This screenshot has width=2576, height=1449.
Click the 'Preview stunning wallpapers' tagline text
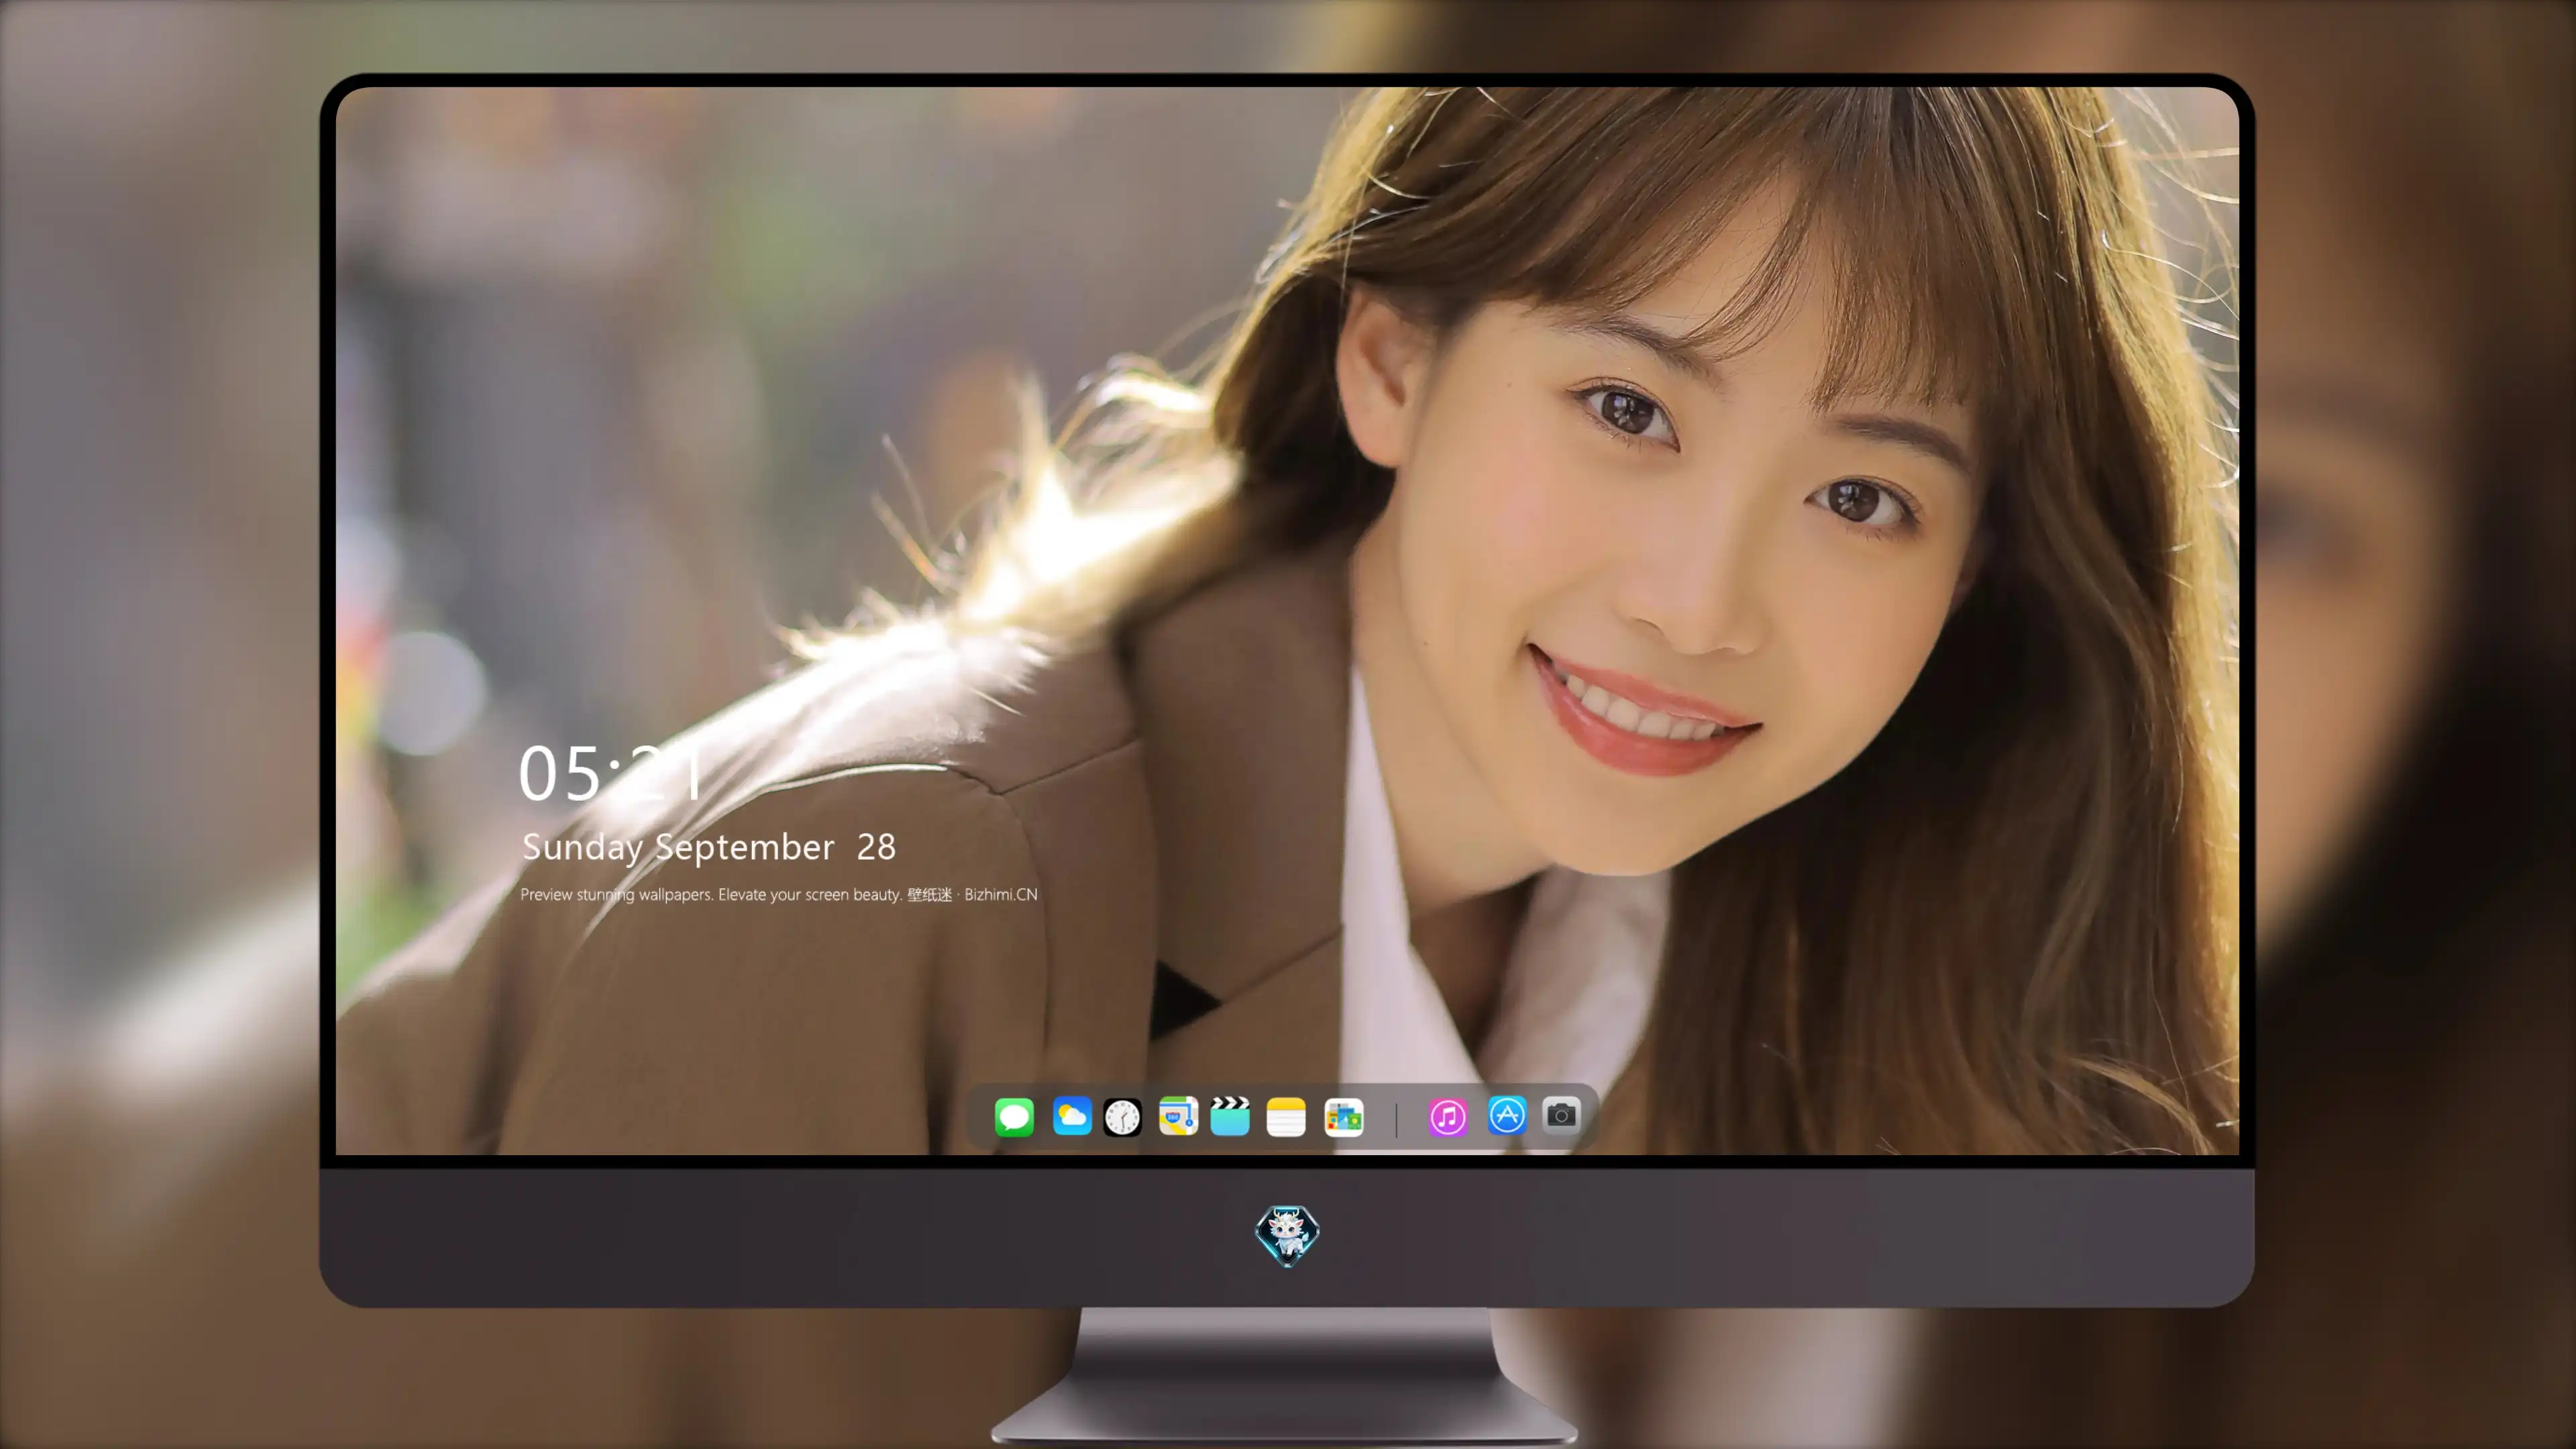[779, 894]
